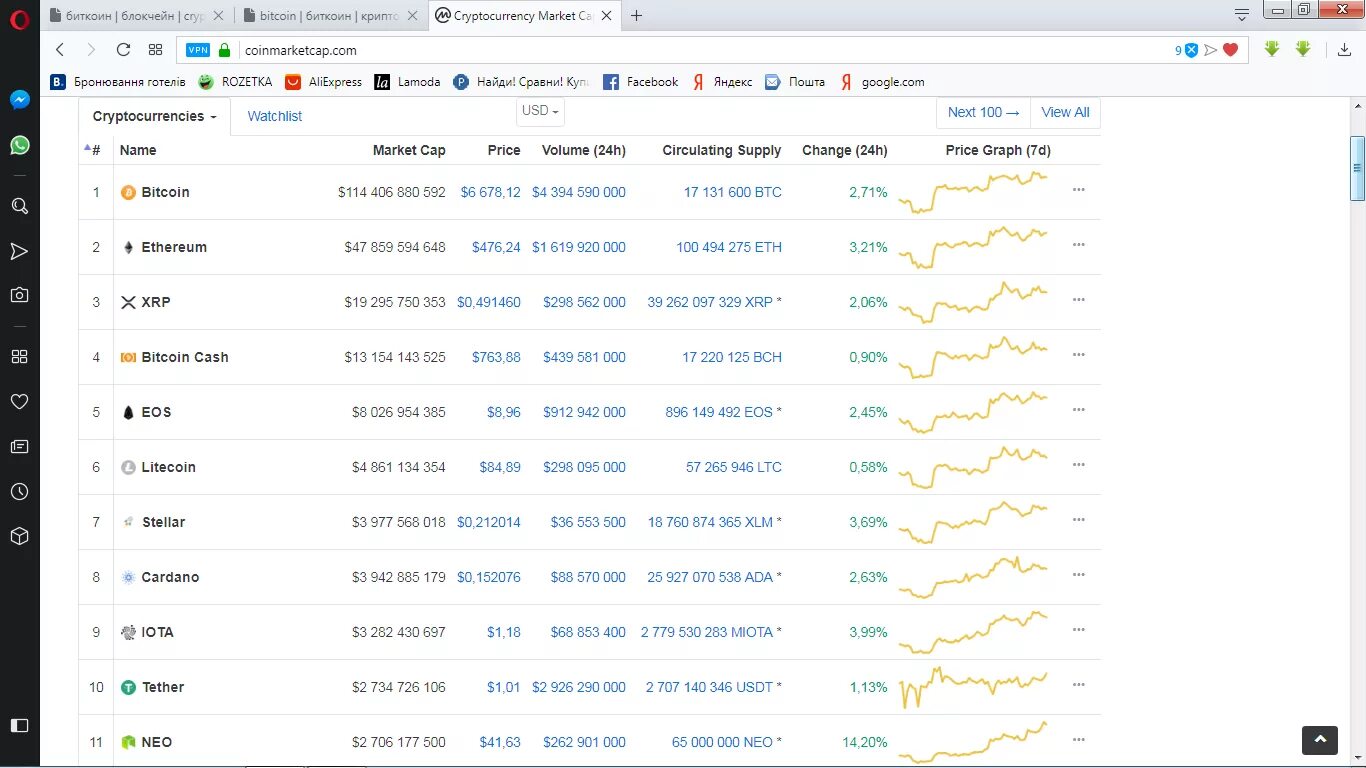Click the Litecoin logo icon
1366x768 pixels.
point(128,467)
